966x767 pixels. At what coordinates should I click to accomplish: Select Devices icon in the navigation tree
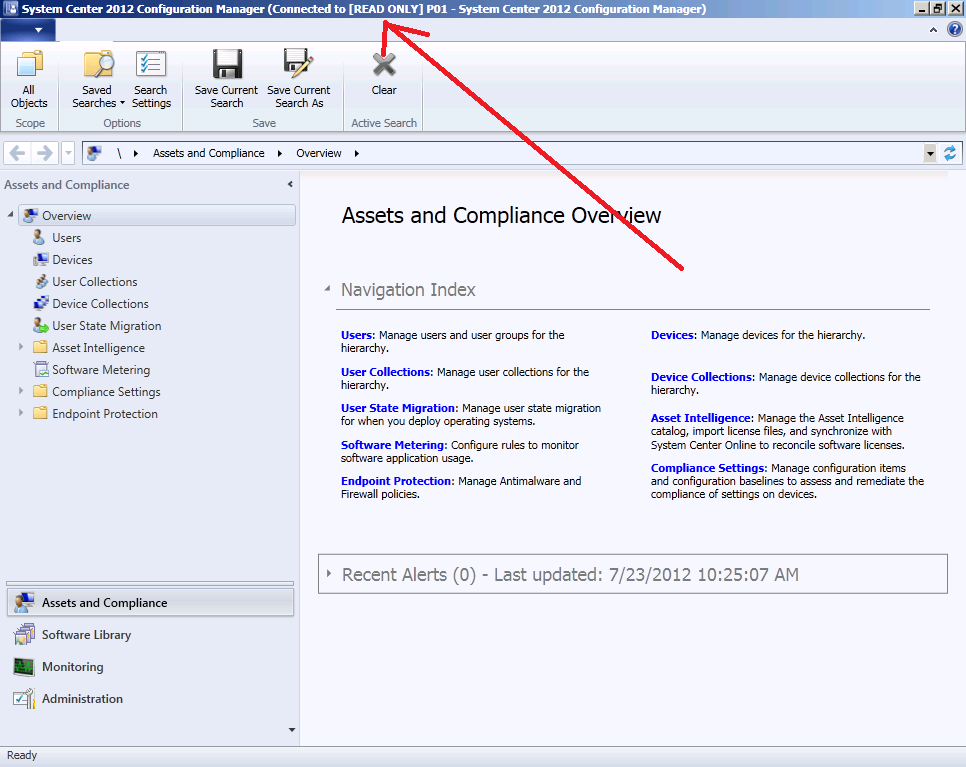[40, 259]
